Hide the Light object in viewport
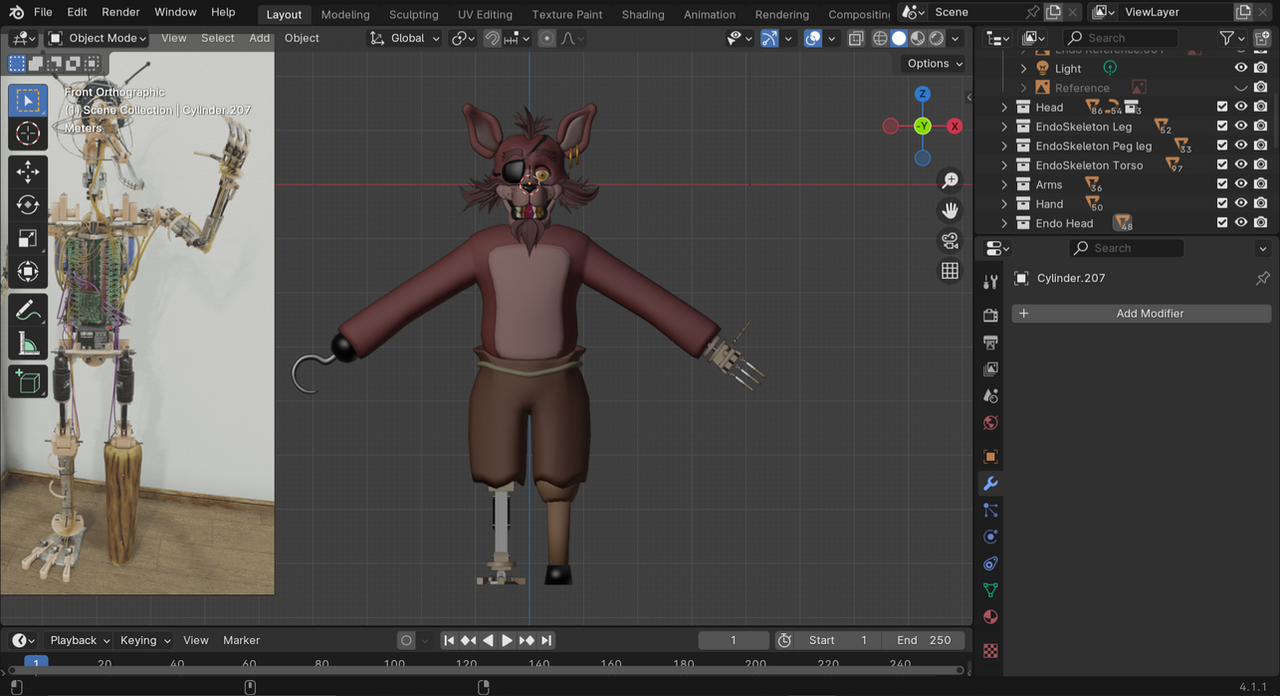 [x=1241, y=68]
